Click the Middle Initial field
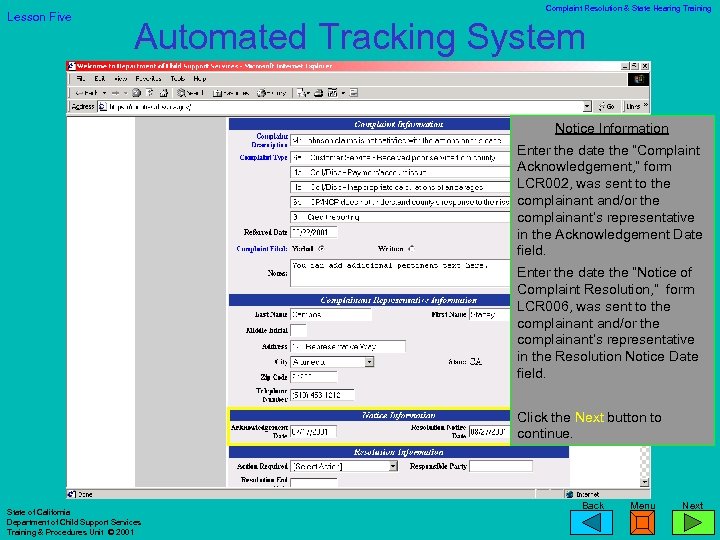Viewport: 720px width, 540px height. point(298,330)
